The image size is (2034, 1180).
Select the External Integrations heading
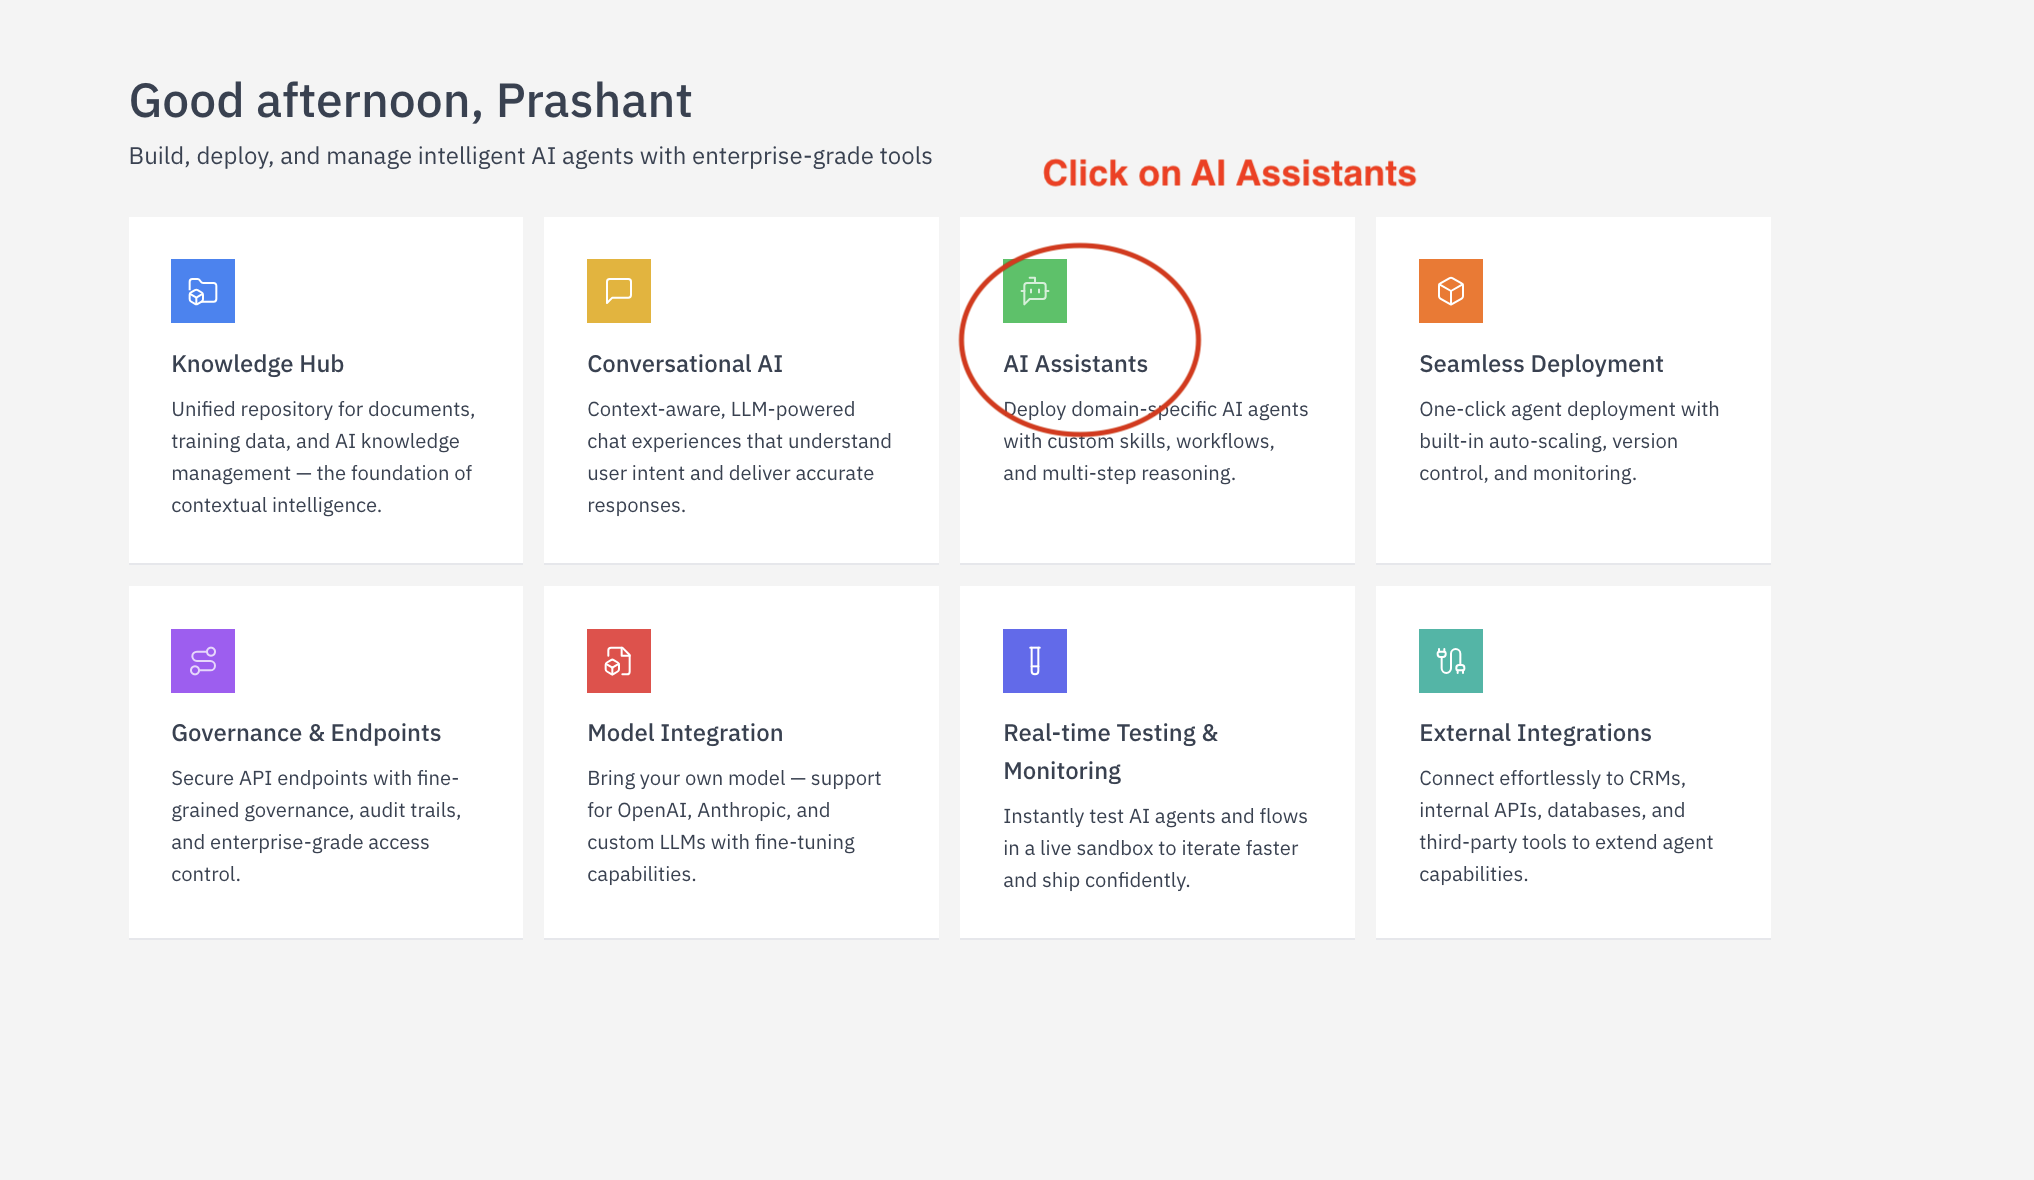(x=1535, y=733)
